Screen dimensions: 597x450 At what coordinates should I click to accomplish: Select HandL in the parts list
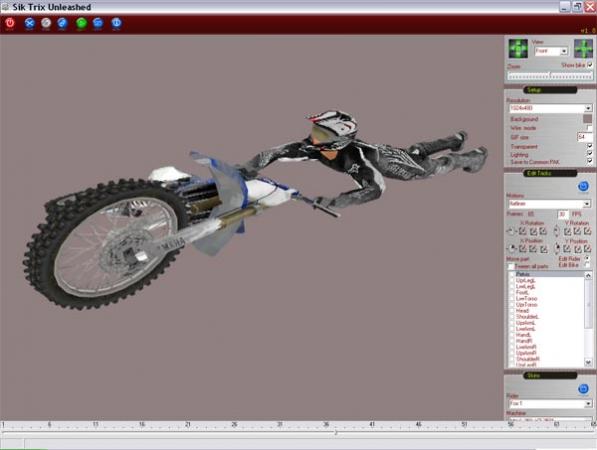[x=523, y=335]
